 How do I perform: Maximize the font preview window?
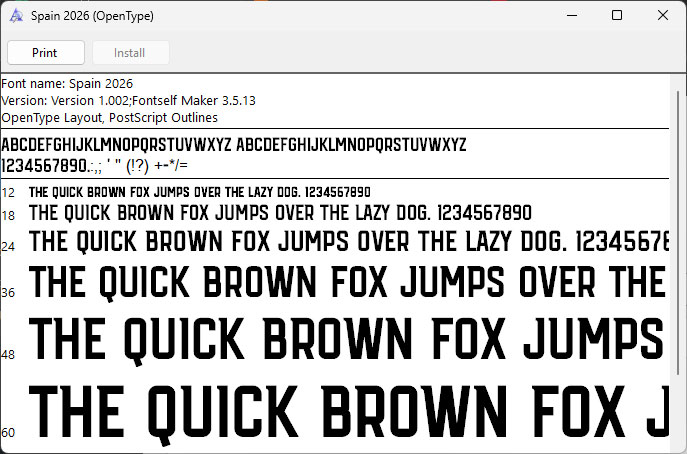(617, 16)
